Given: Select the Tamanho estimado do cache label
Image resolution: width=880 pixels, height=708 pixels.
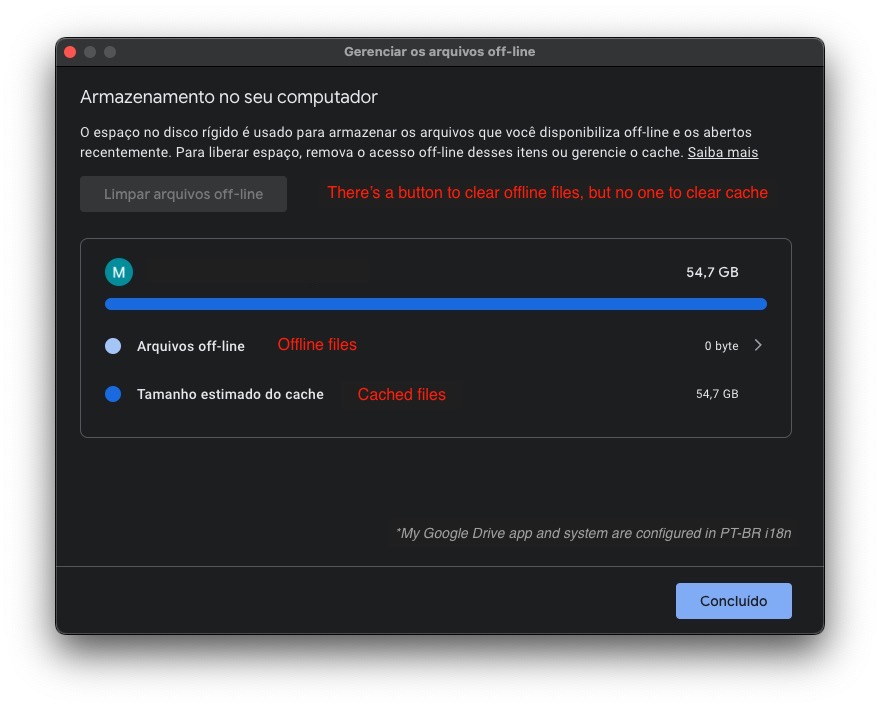Looking at the screenshot, I should point(230,394).
